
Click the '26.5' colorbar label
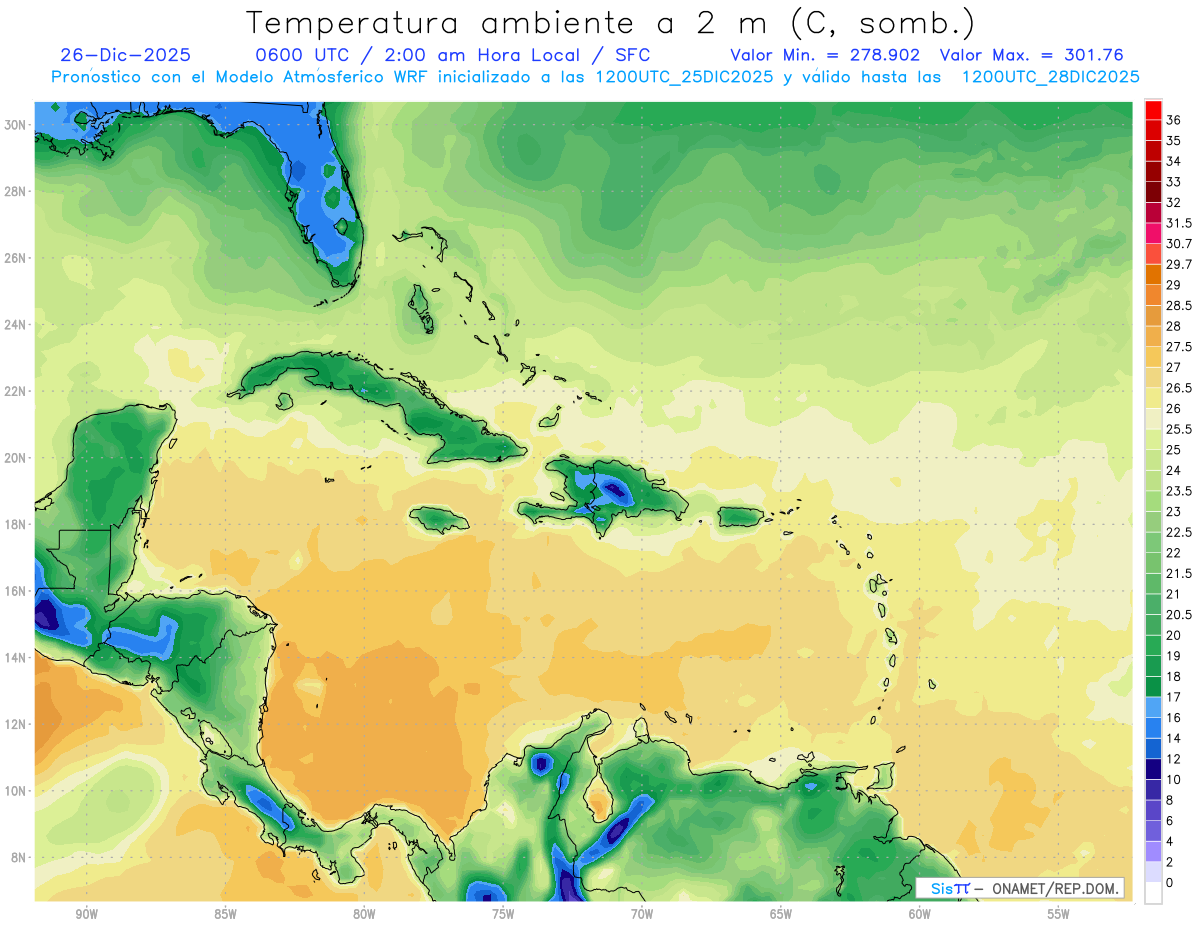[x=1179, y=388]
